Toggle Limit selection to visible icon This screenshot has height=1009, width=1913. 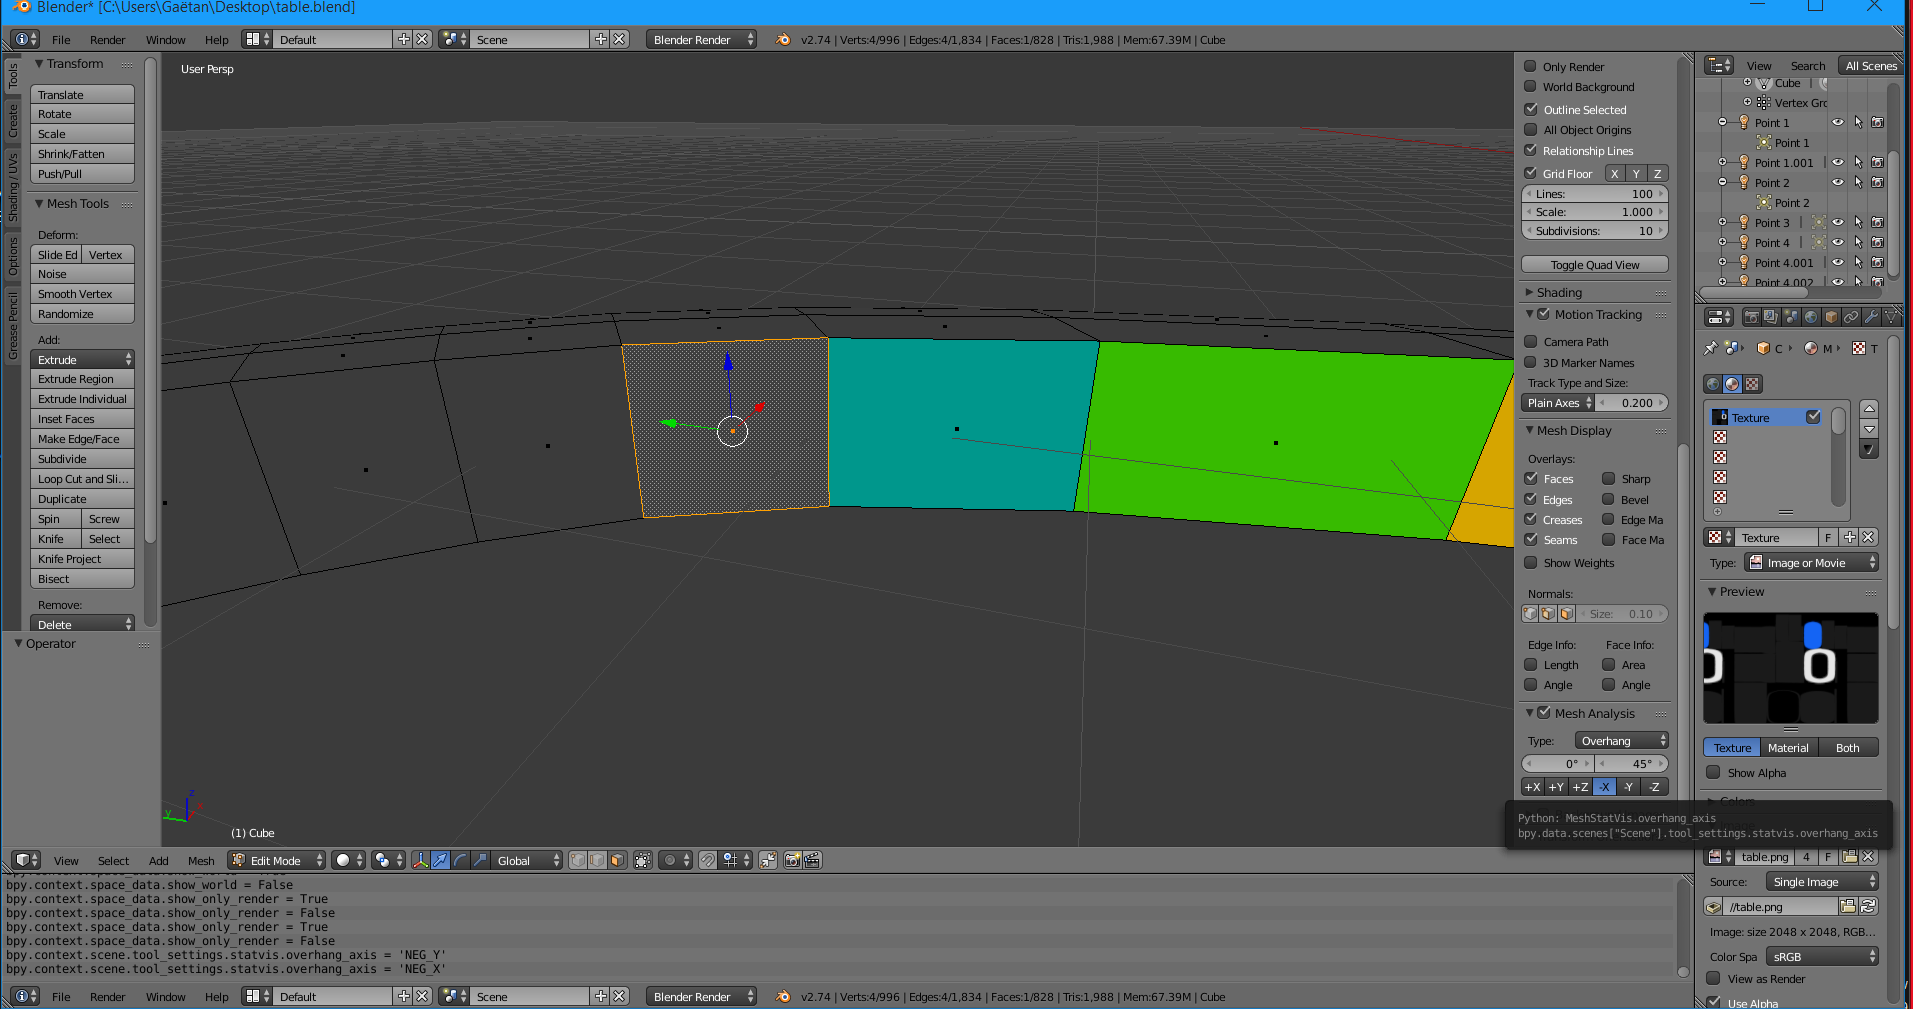(x=643, y=860)
